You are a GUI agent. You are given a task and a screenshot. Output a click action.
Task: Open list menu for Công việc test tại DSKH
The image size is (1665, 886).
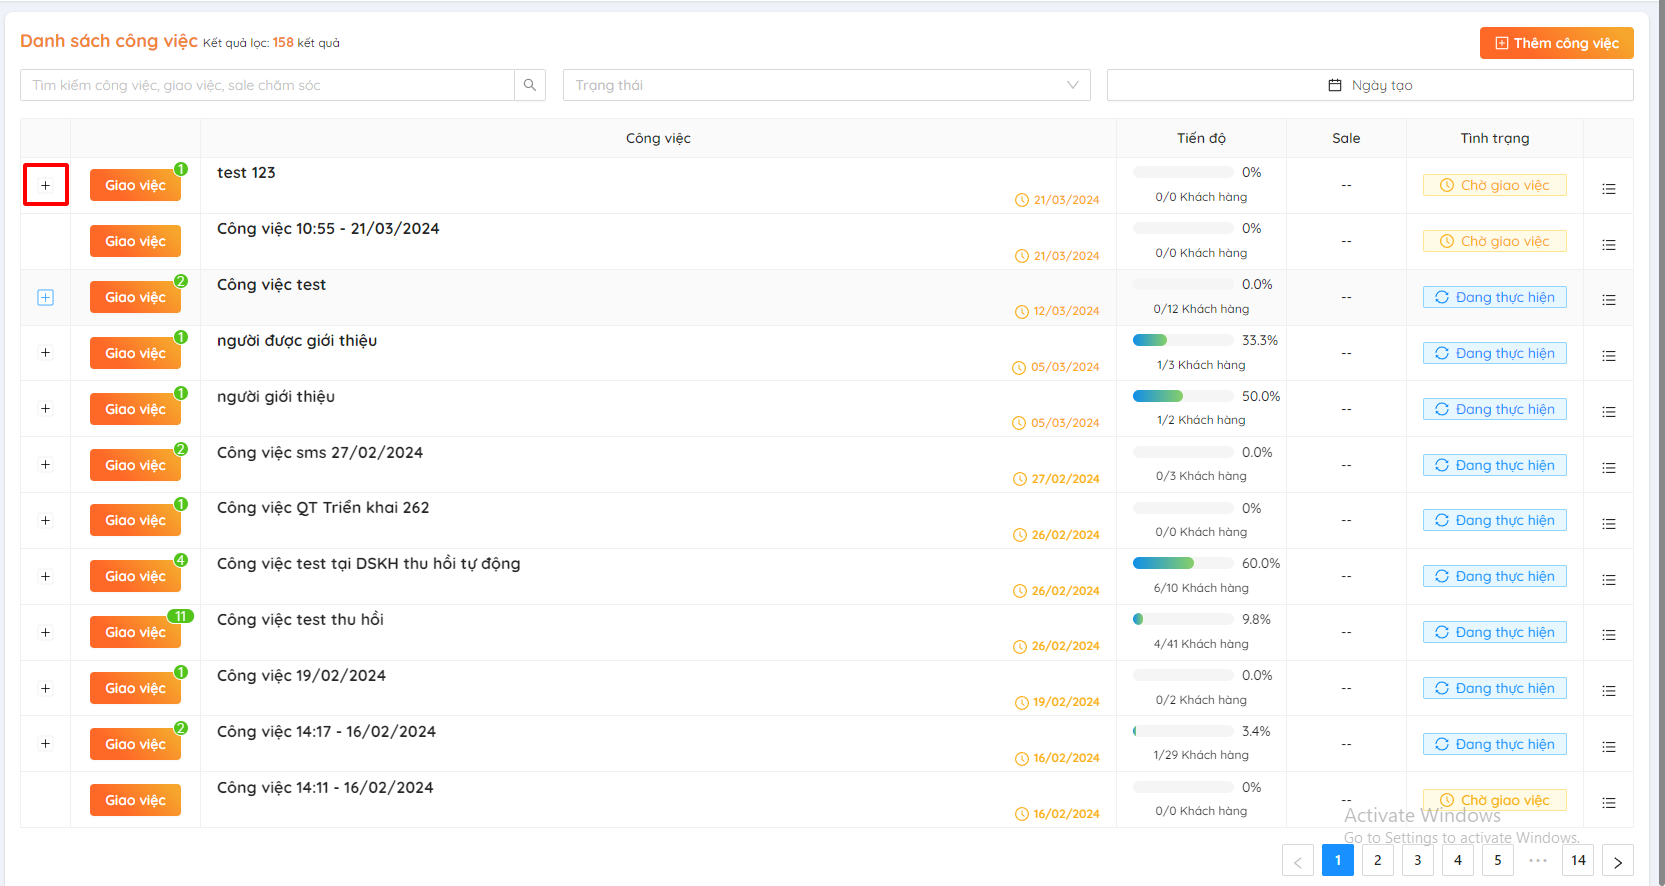[x=1608, y=580]
